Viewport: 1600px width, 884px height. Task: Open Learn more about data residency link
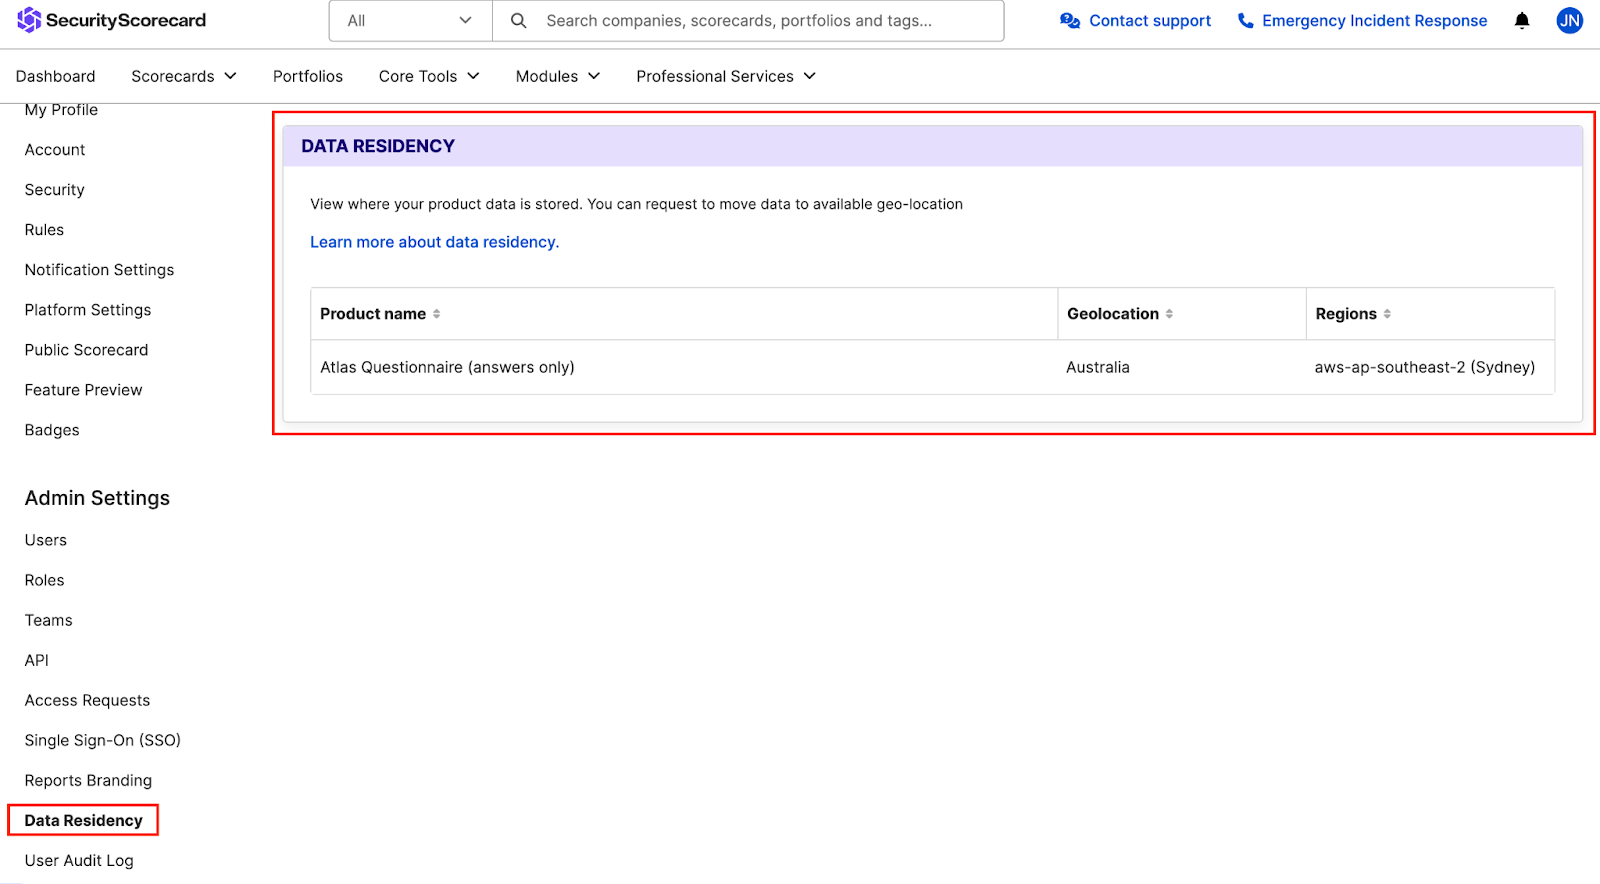[x=434, y=242]
